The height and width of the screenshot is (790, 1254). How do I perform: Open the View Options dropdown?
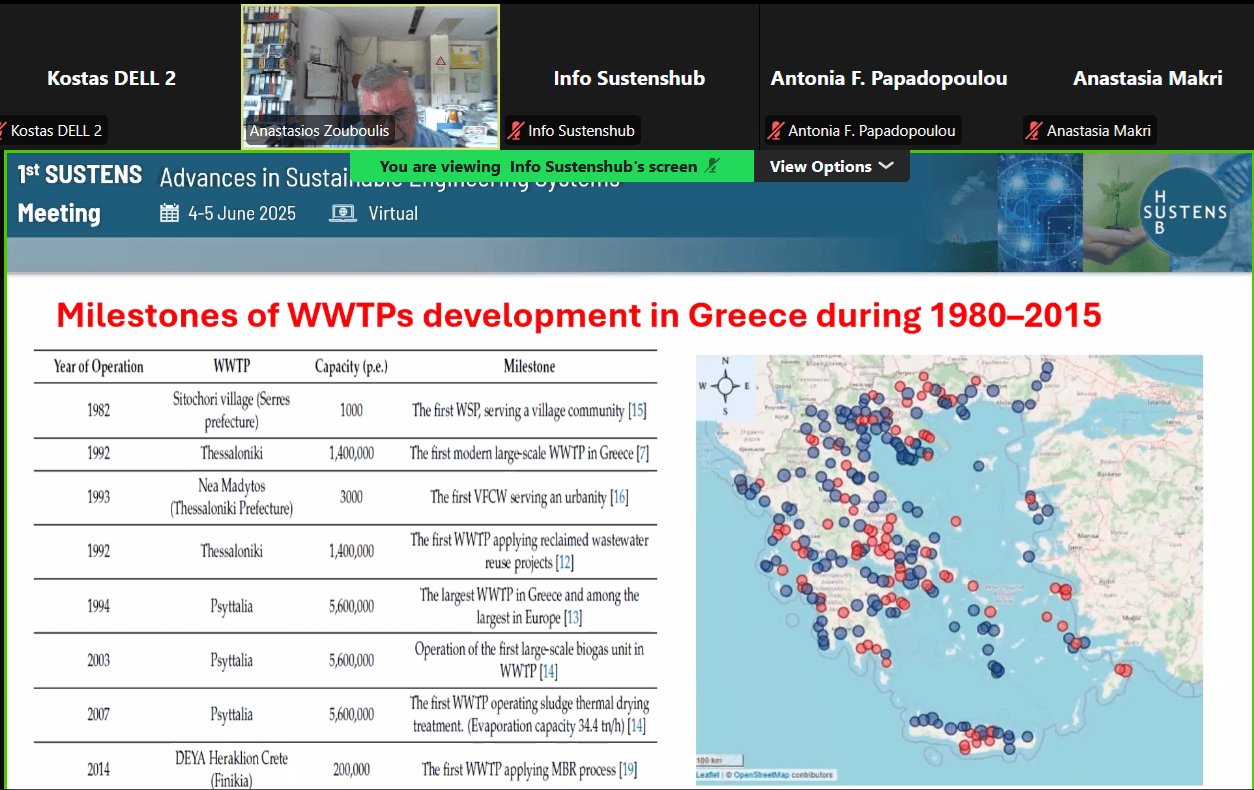pos(830,167)
